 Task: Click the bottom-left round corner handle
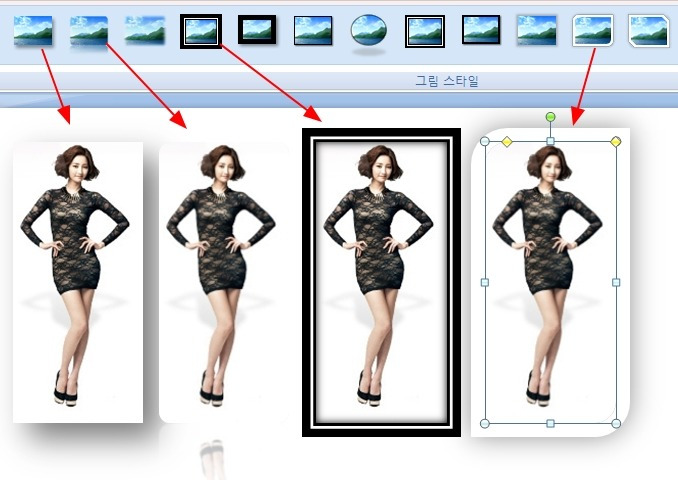click(485, 423)
